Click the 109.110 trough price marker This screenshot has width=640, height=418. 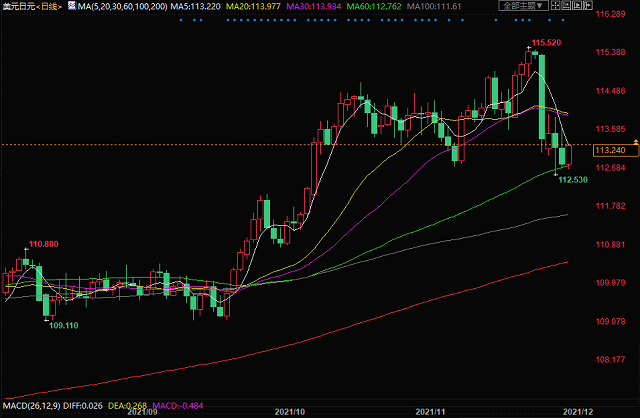63,326
